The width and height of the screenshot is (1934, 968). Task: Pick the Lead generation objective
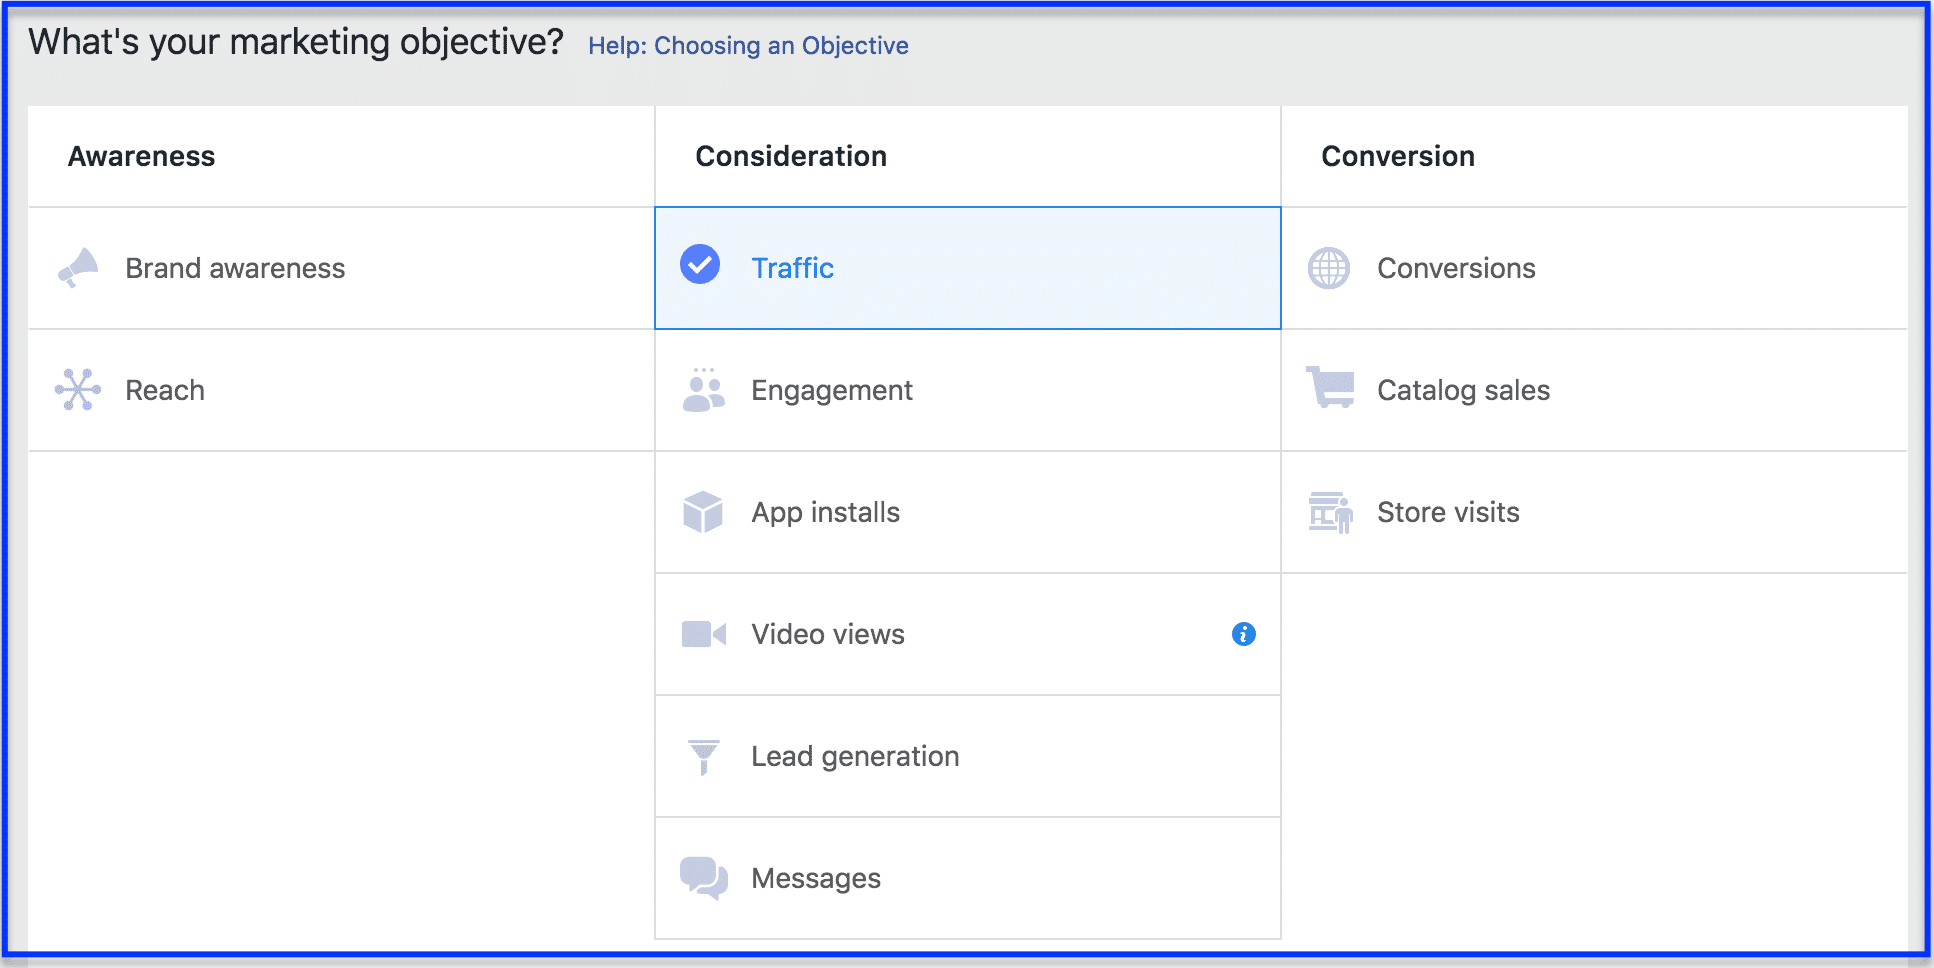click(968, 756)
